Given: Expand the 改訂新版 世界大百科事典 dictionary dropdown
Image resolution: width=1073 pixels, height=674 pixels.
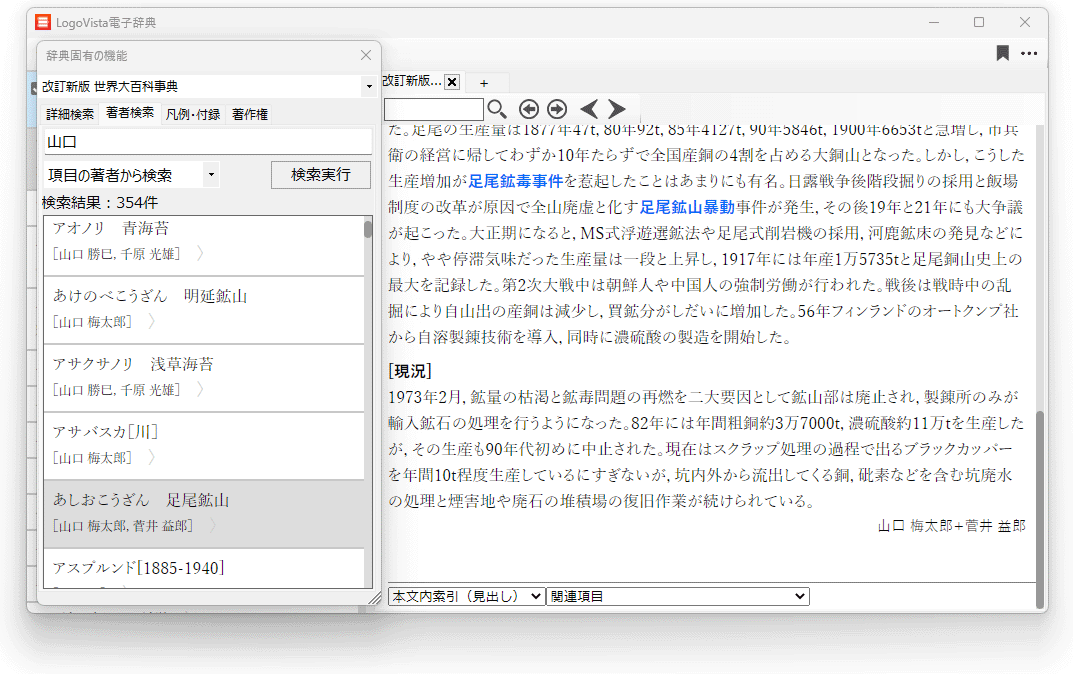Looking at the screenshot, I should coord(368,87).
